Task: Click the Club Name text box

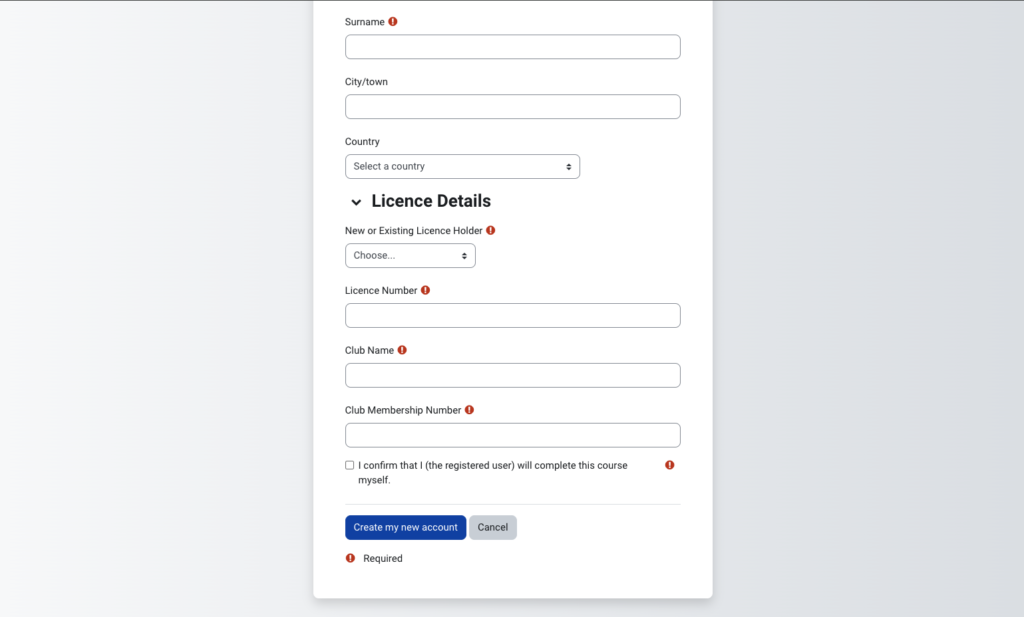Action: coord(512,376)
